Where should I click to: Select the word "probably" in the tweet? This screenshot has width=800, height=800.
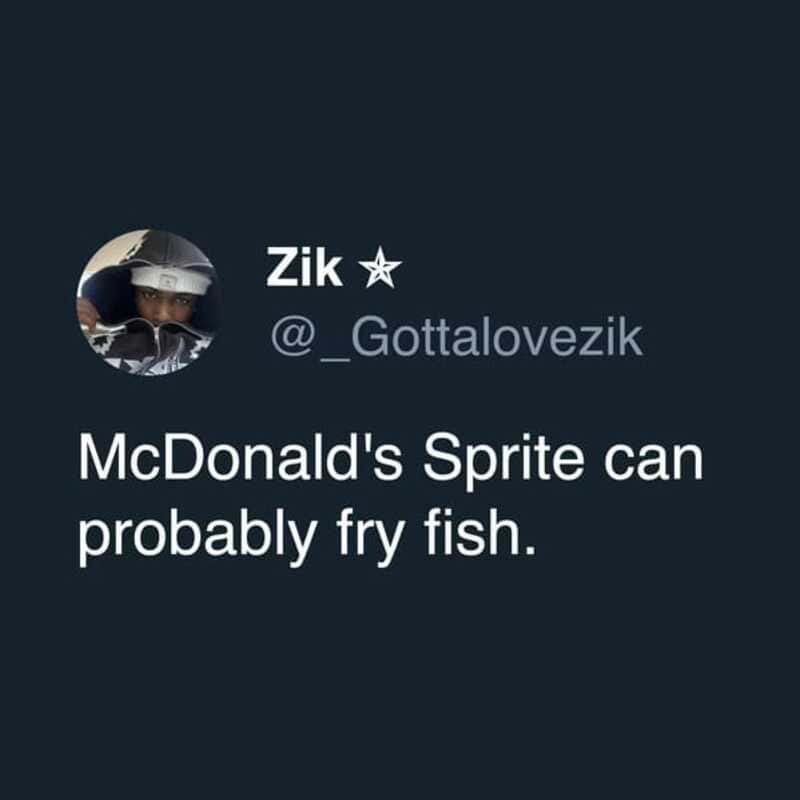(x=193, y=536)
